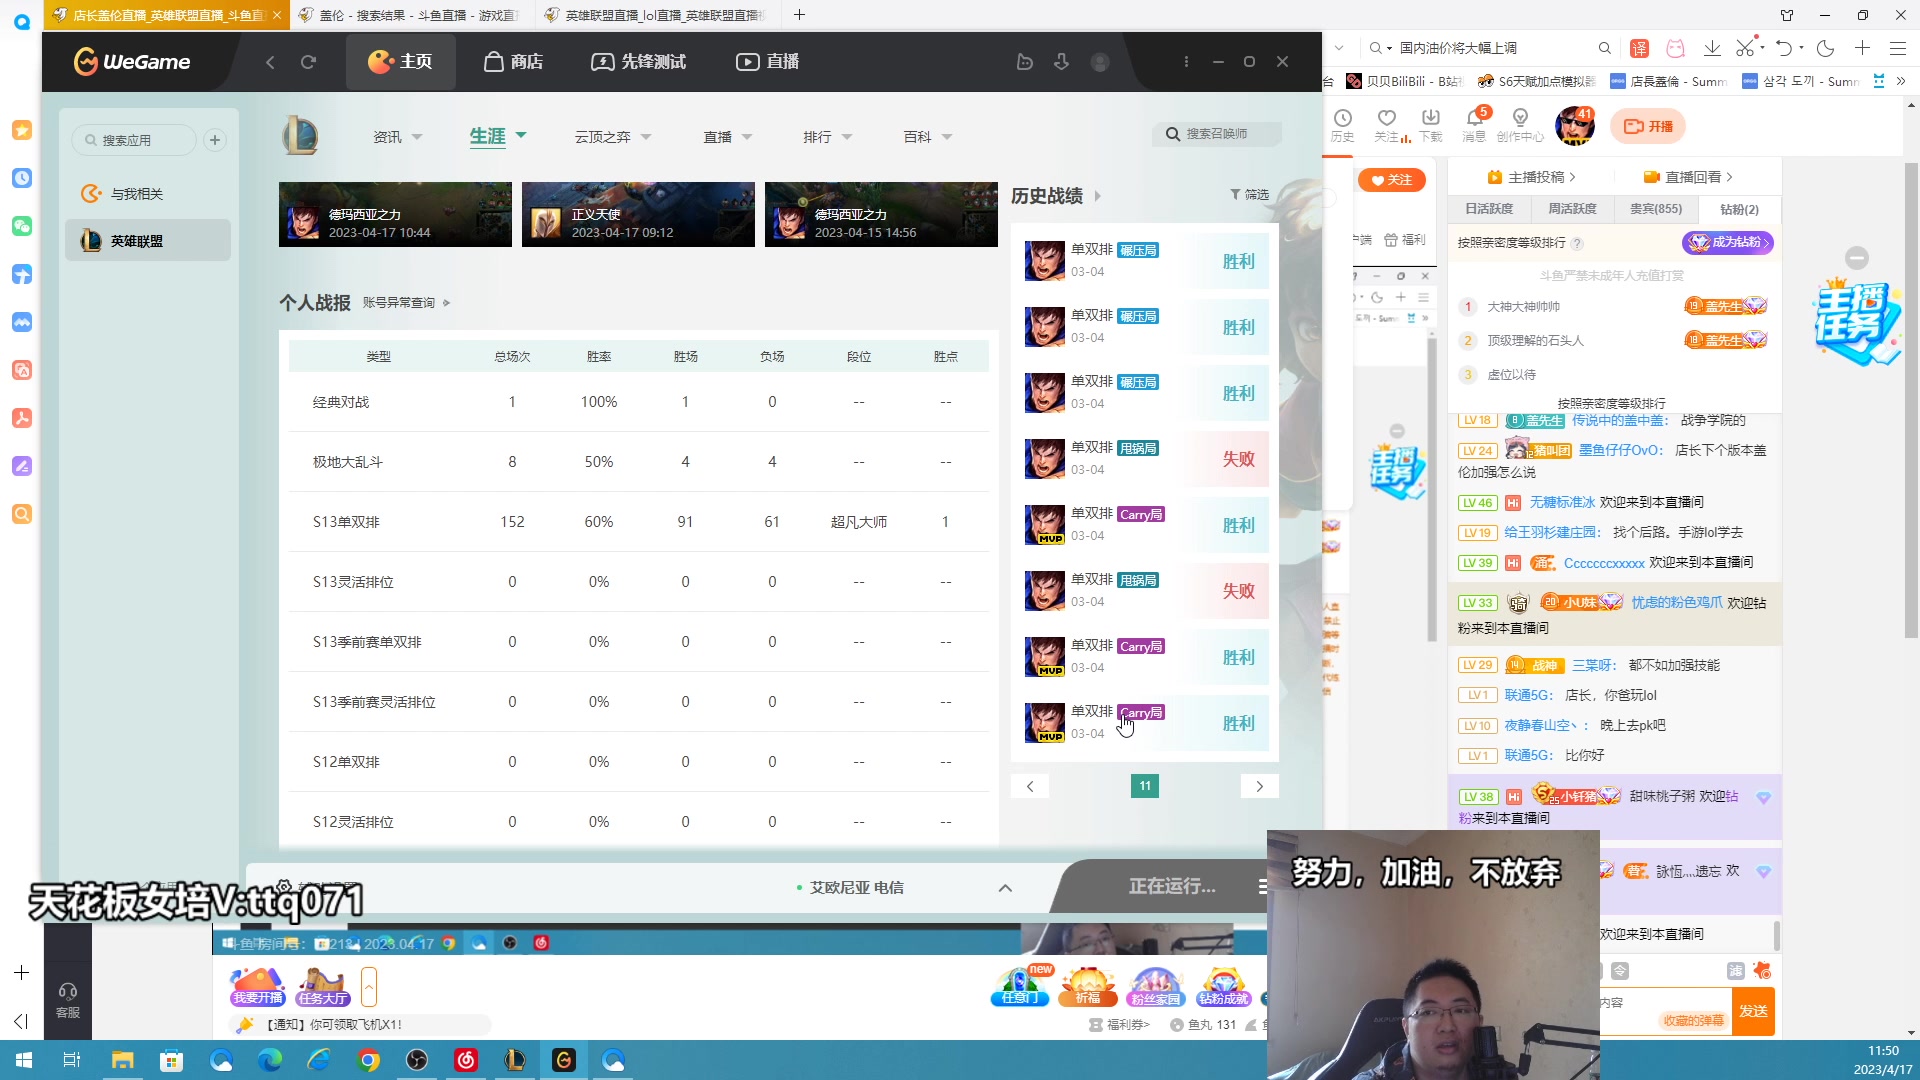Go to next match history page
Screen dimensions: 1920x1080
click(1259, 786)
